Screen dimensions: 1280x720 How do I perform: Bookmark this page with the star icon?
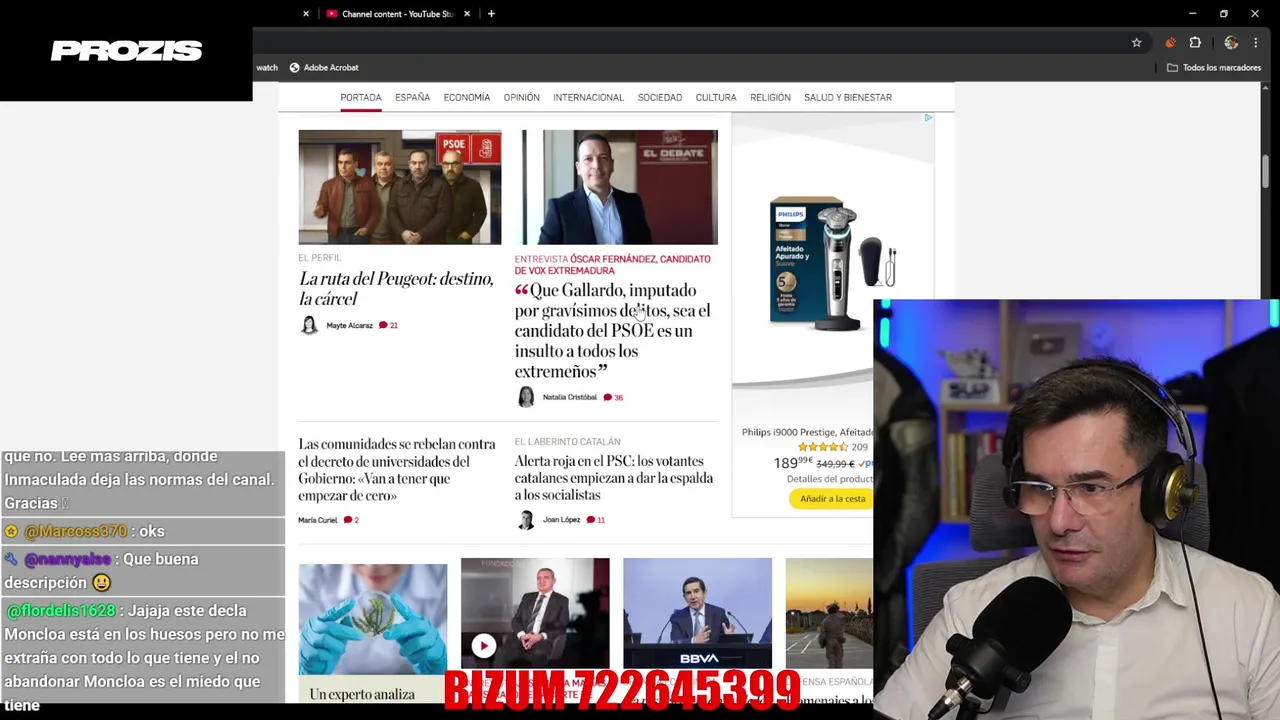(x=1136, y=43)
